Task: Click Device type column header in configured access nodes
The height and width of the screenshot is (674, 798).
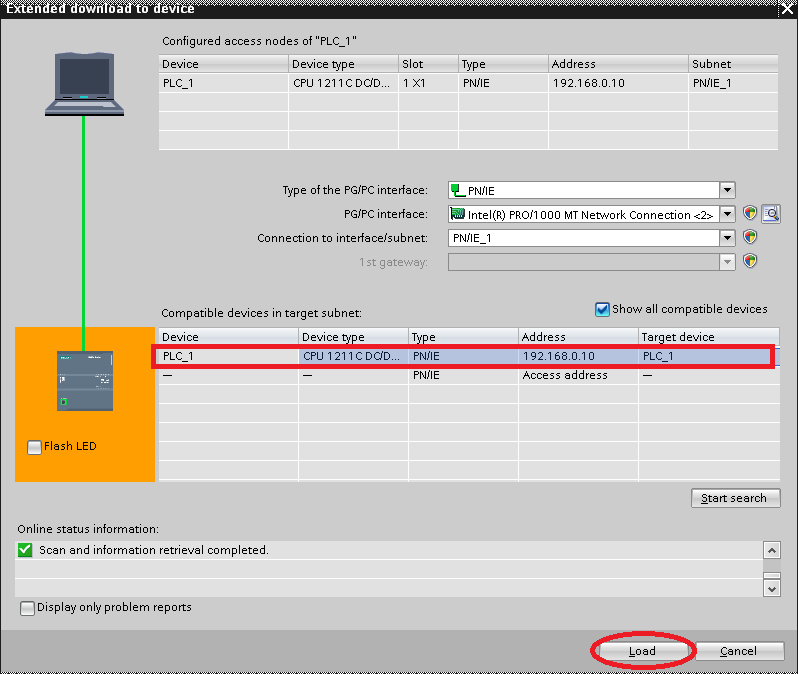Action: (x=342, y=64)
